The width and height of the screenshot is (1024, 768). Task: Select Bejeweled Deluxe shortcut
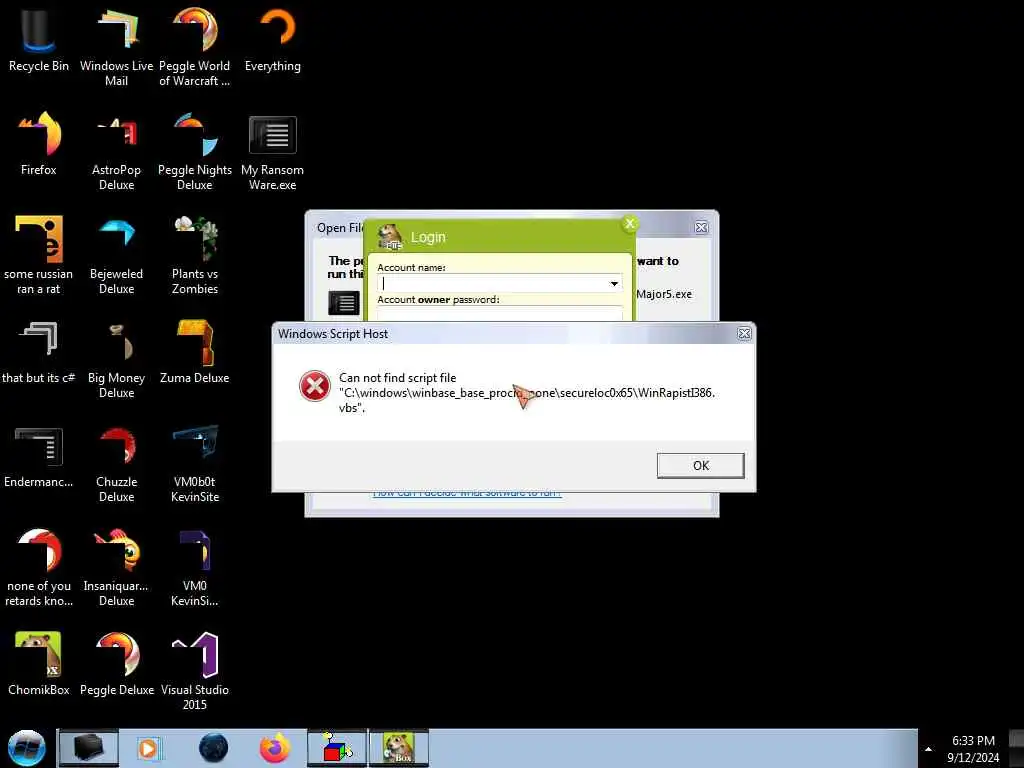(x=116, y=255)
